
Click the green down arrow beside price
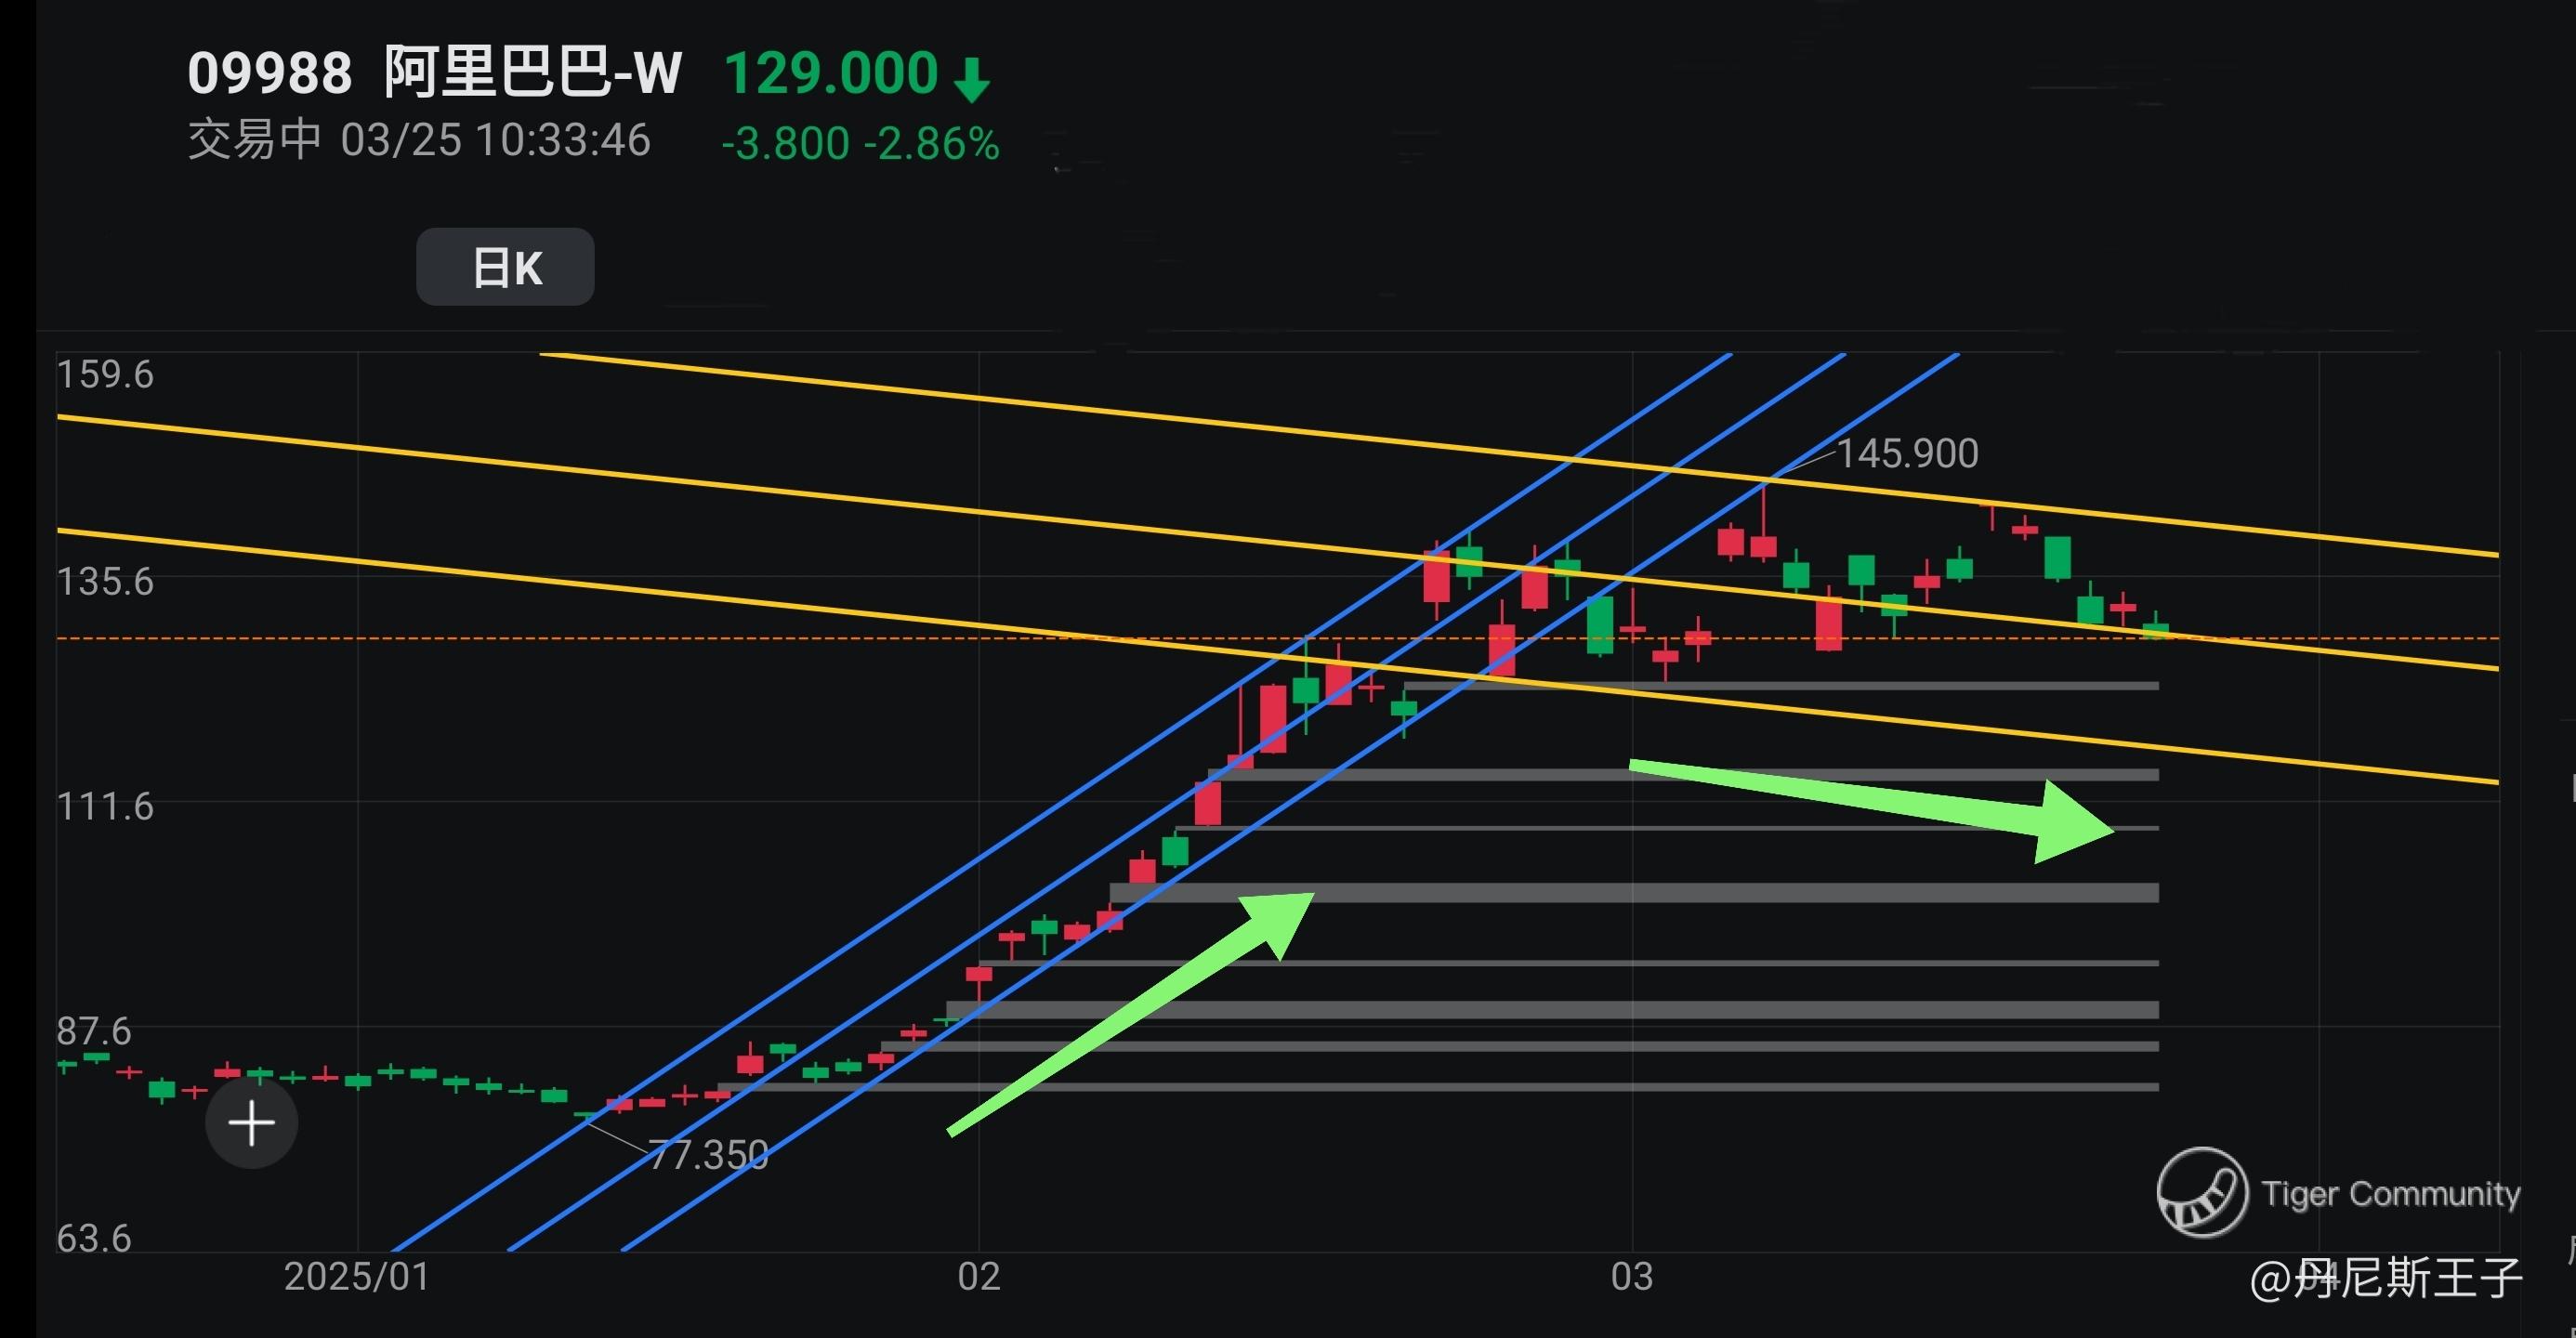[971, 80]
